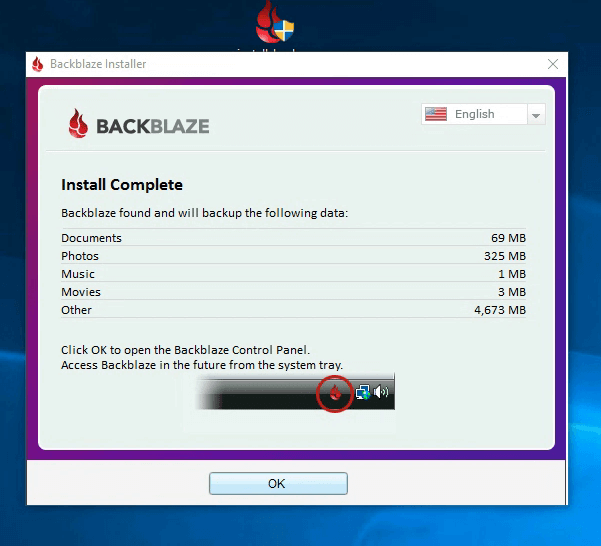This screenshot has height=546, width=601.
Task: Select the Documents row label
Action: coord(91,238)
